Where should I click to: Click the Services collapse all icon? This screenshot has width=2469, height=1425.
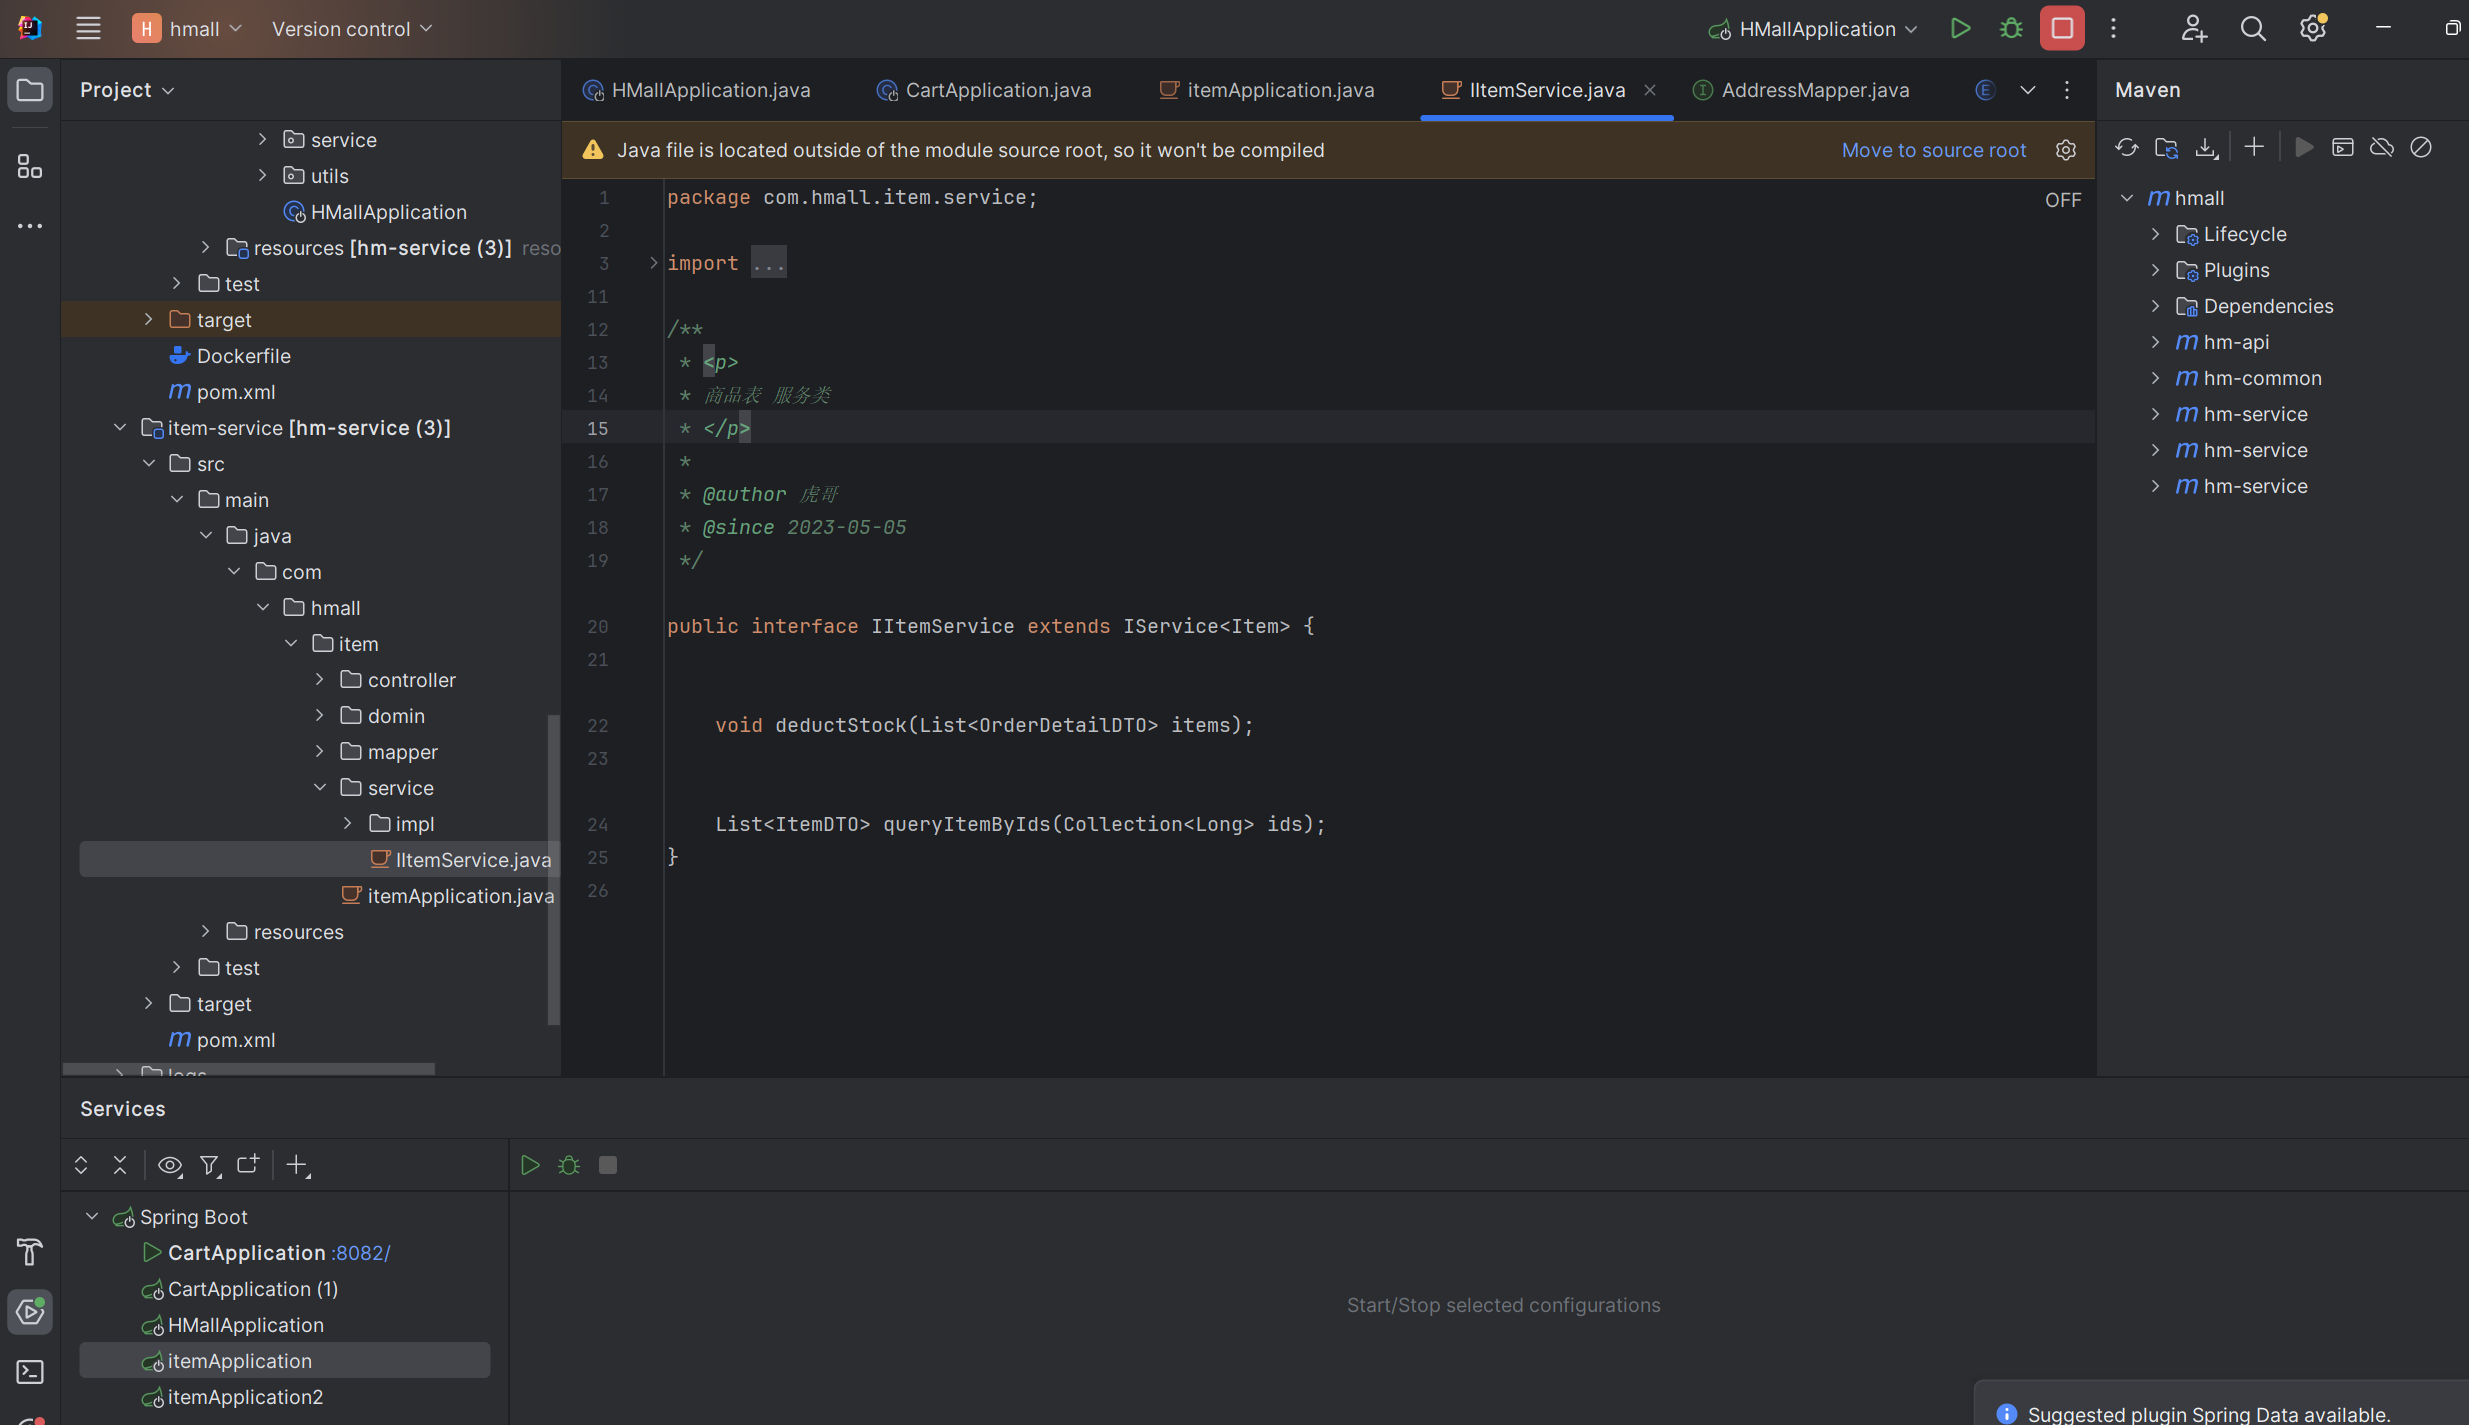click(x=120, y=1165)
